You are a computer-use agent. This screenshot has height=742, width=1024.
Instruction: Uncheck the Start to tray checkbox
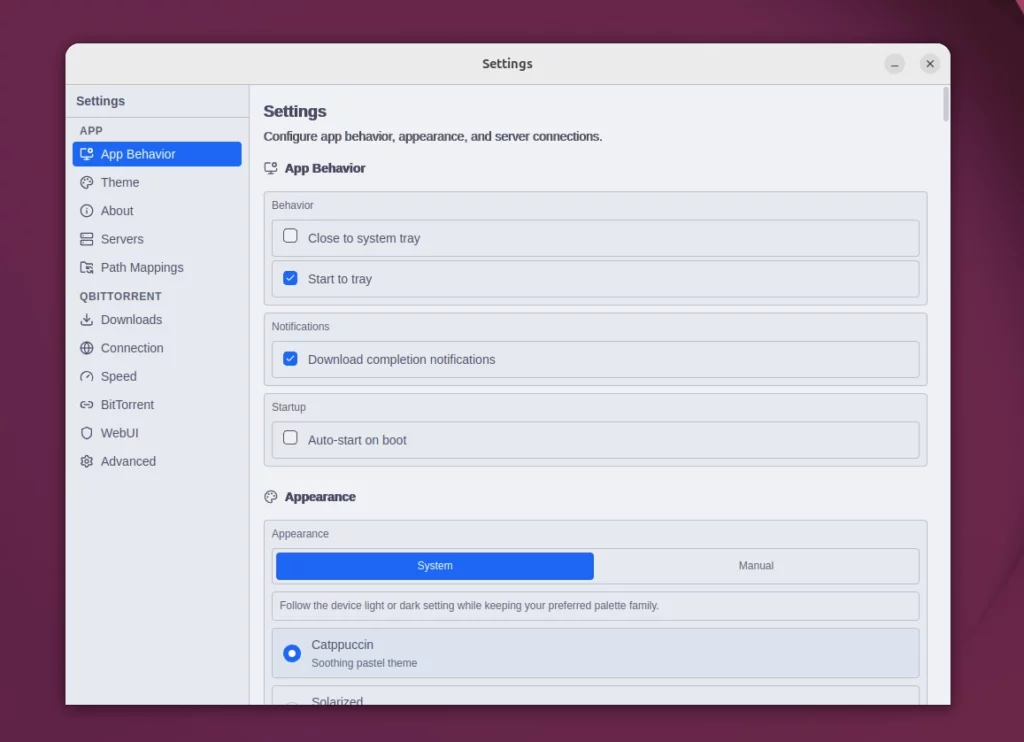(290, 278)
